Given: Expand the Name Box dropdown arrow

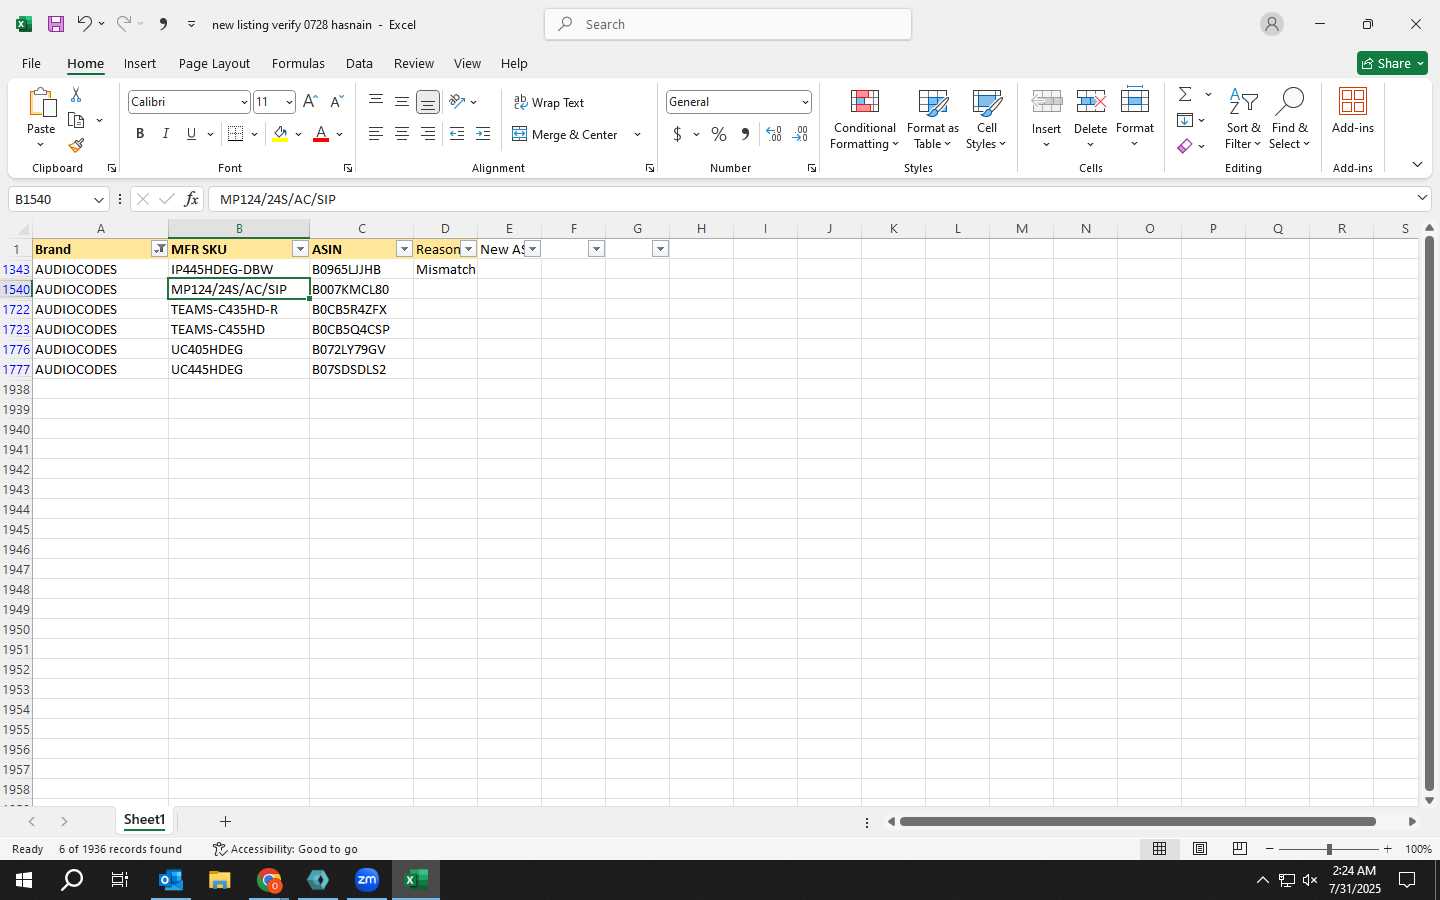Looking at the screenshot, I should coord(98,199).
